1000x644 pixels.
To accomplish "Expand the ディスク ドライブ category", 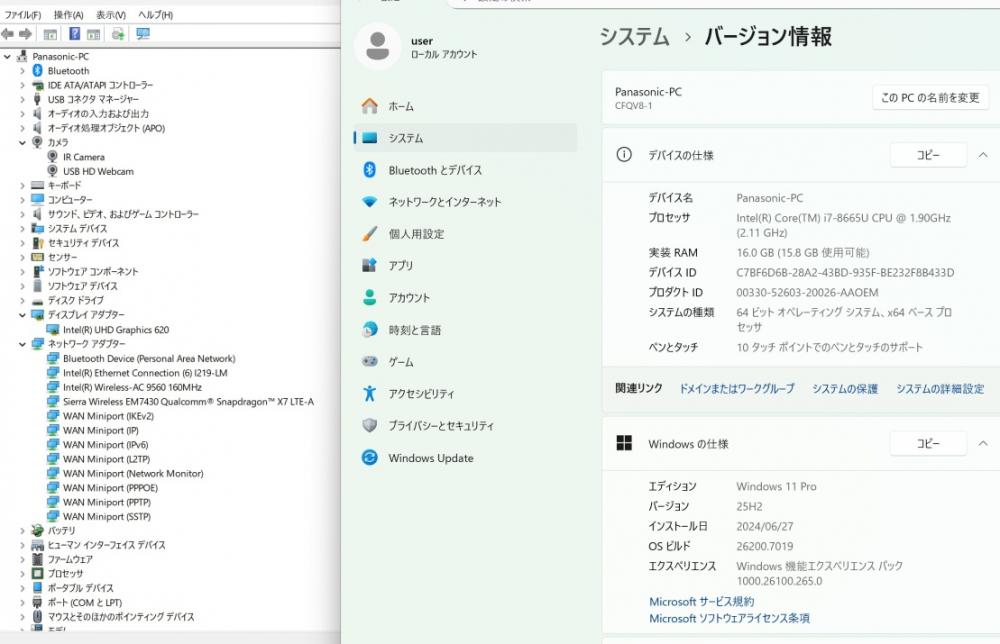I will tap(22, 300).
